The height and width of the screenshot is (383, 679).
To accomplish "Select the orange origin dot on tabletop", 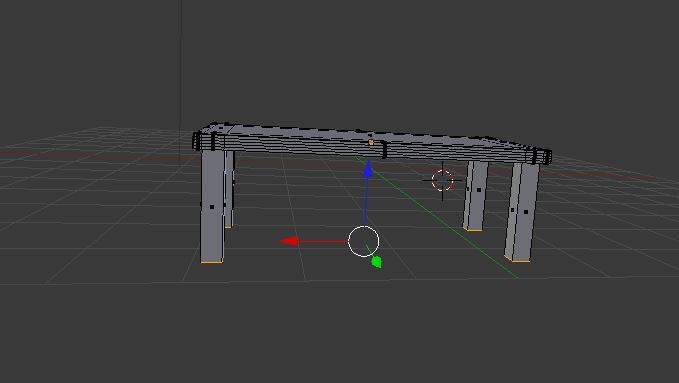I will [x=371, y=142].
